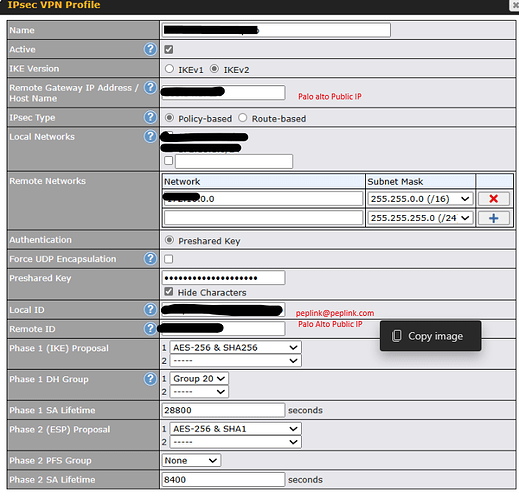
Task: Focus the Phase 1 SA Lifetime field
Action: coord(223,410)
